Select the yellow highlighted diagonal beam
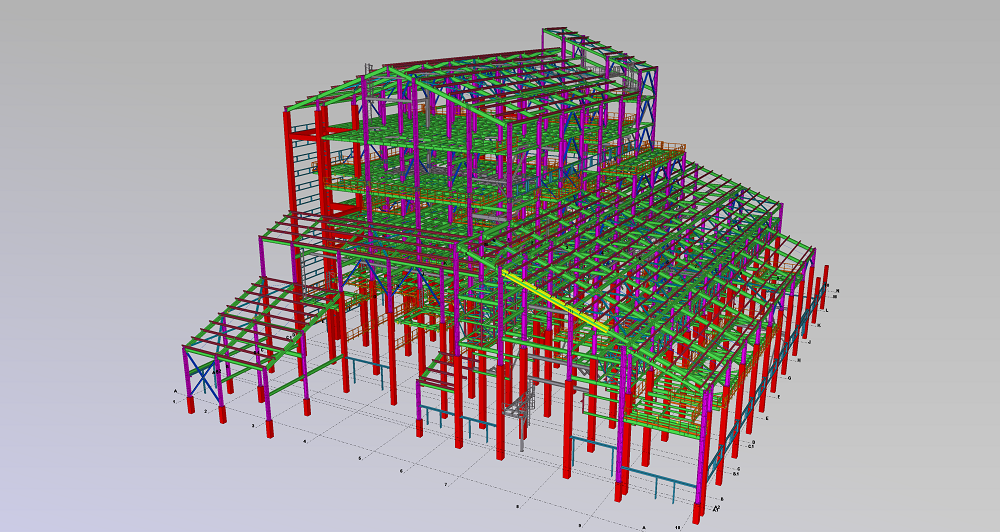This screenshot has width=1000, height=532. pos(556,301)
